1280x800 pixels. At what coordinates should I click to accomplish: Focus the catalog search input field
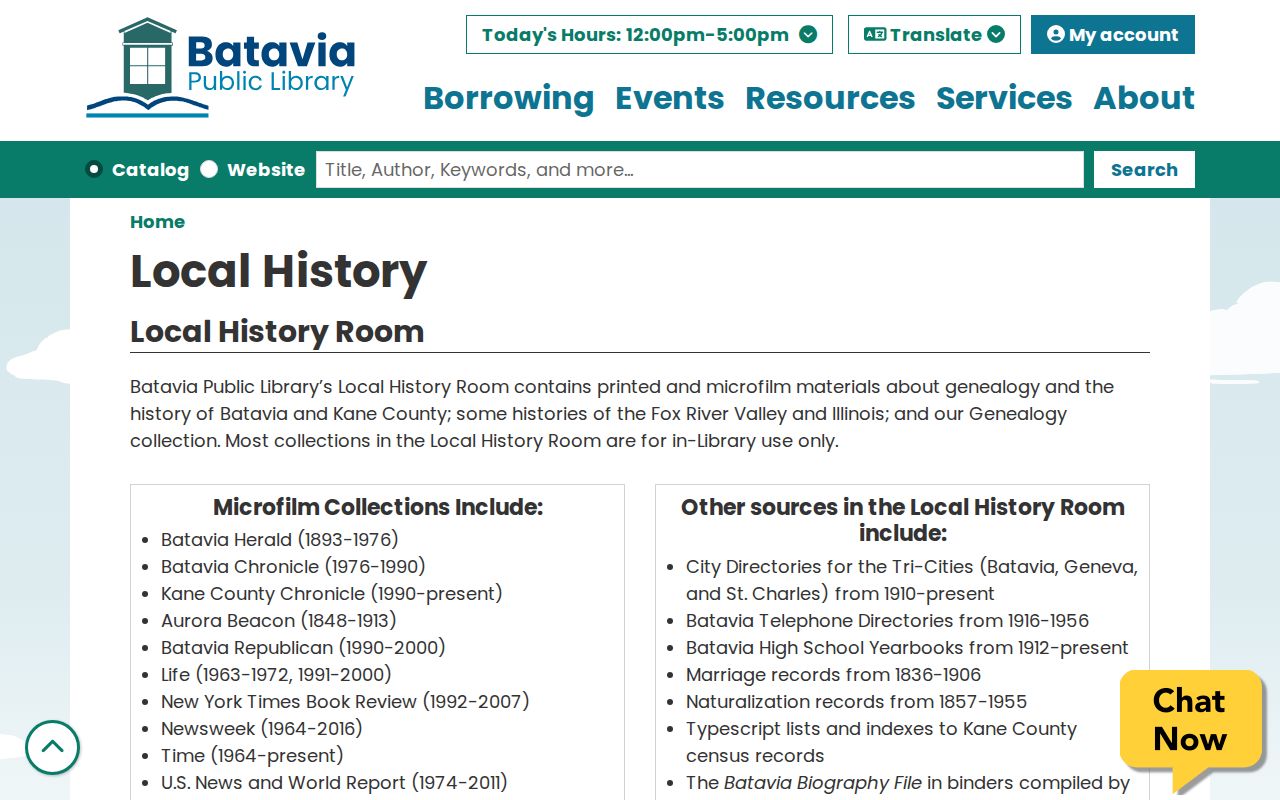click(700, 170)
